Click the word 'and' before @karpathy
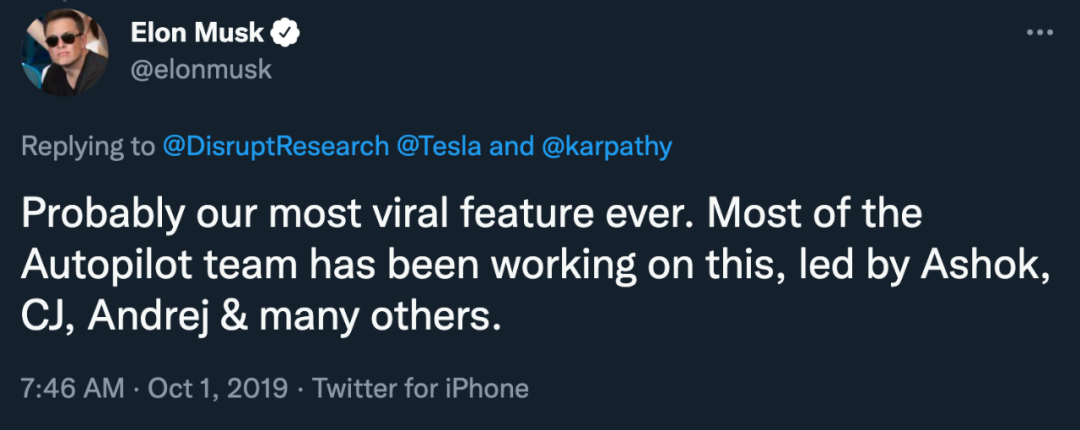 [511, 147]
